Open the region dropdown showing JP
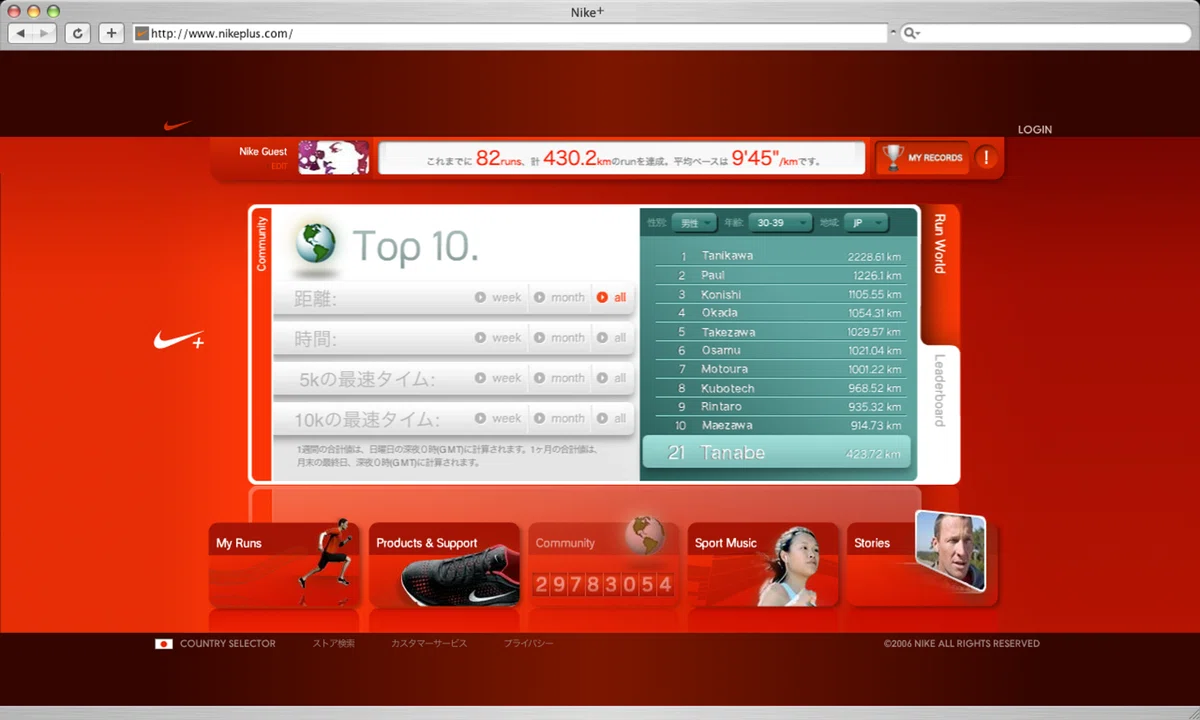Viewport: 1200px width, 720px height. click(865, 223)
